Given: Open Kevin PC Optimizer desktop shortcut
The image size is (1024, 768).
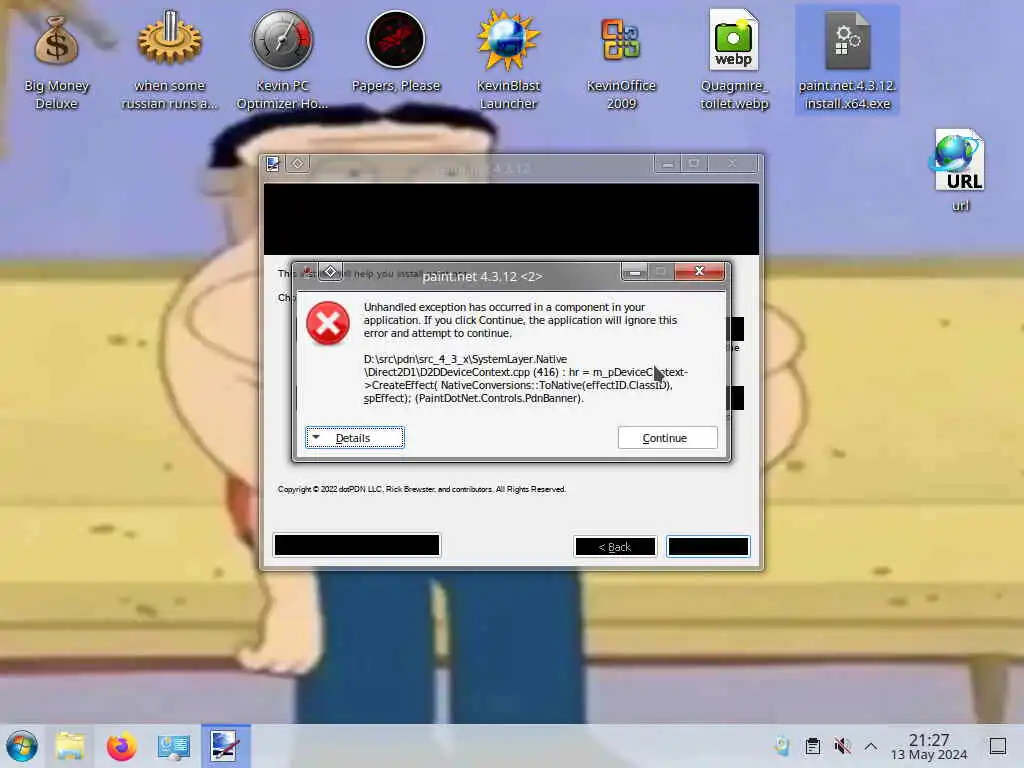Looking at the screenshot, I should point(282,60).
